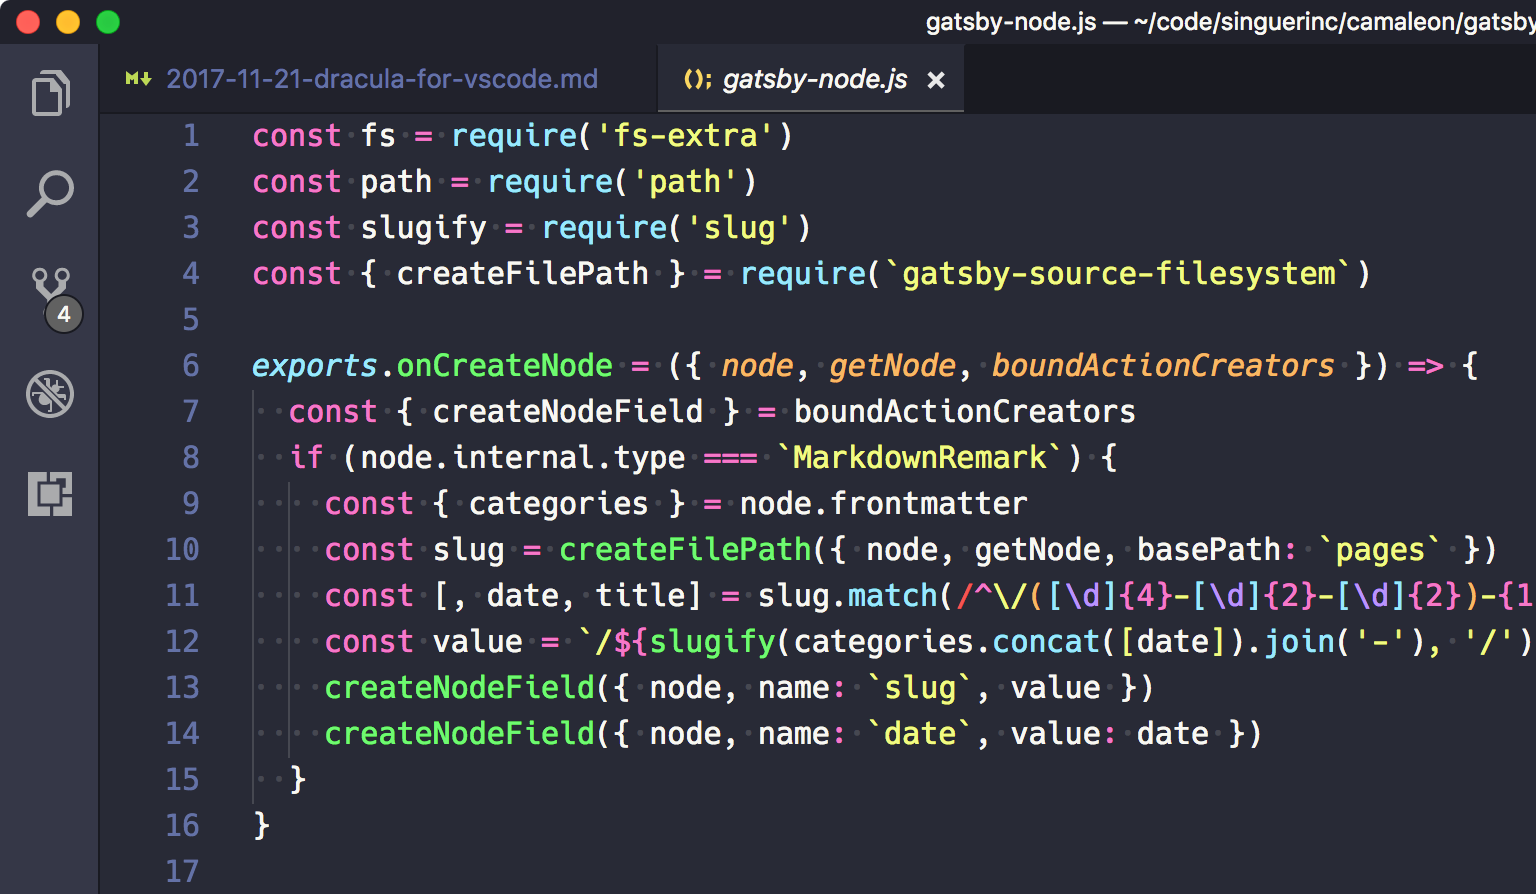Click the slugify variable on line 3
The image size is (1536, 894).
423,227
